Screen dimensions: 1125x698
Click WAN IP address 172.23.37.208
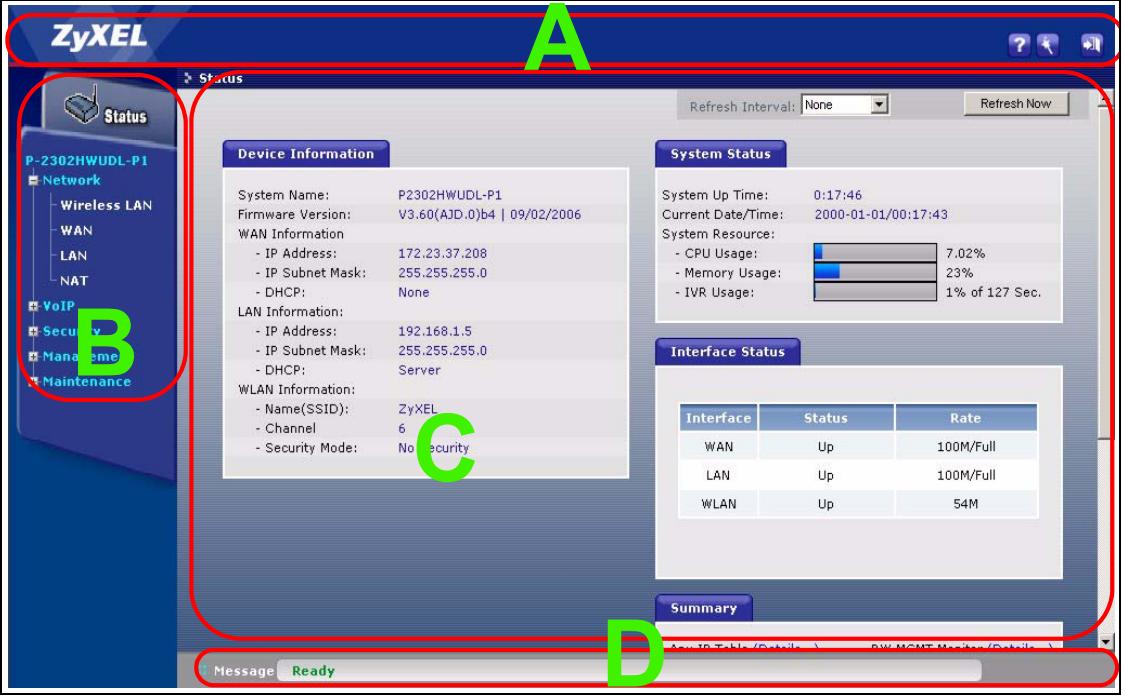(x=443, y=253)
